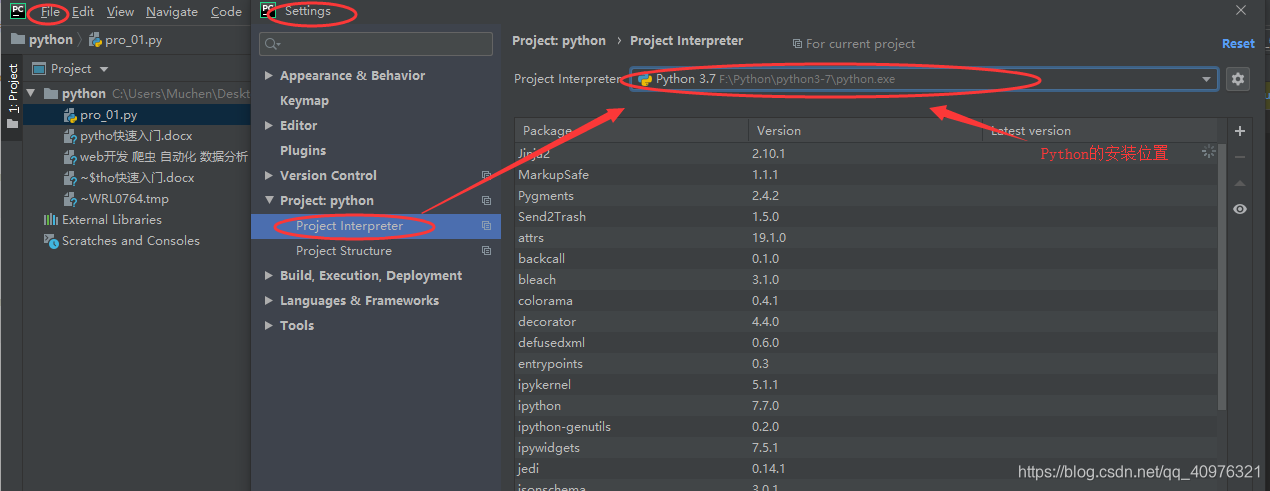The image size is (1270, 491).
Task: Toggle the show early releases eye icon
Action: (x=1240, y=209)
